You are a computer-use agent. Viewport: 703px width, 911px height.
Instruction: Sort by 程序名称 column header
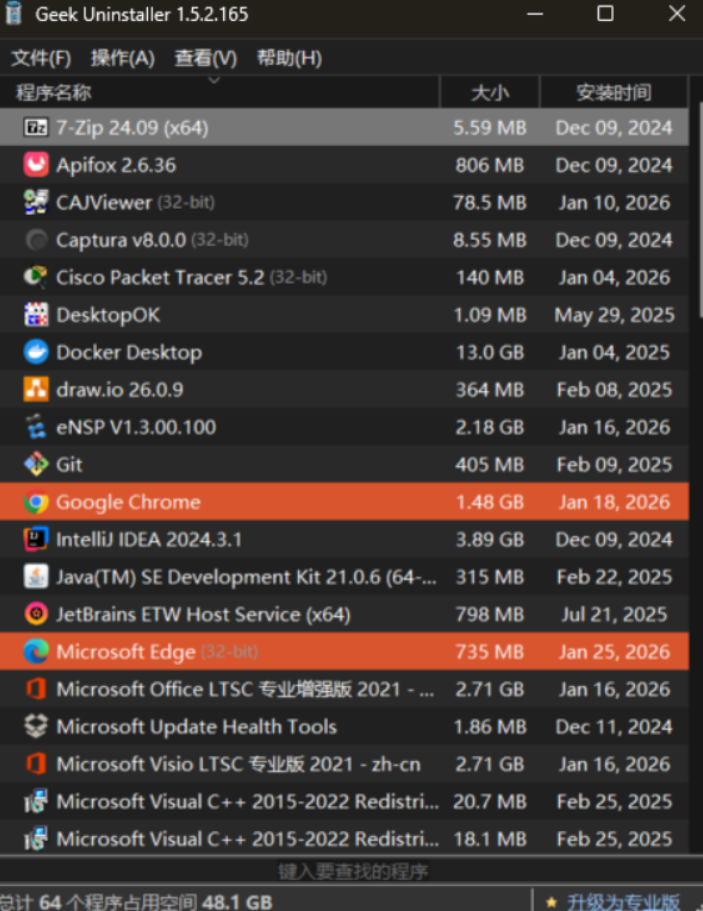[x=54, y=93]
